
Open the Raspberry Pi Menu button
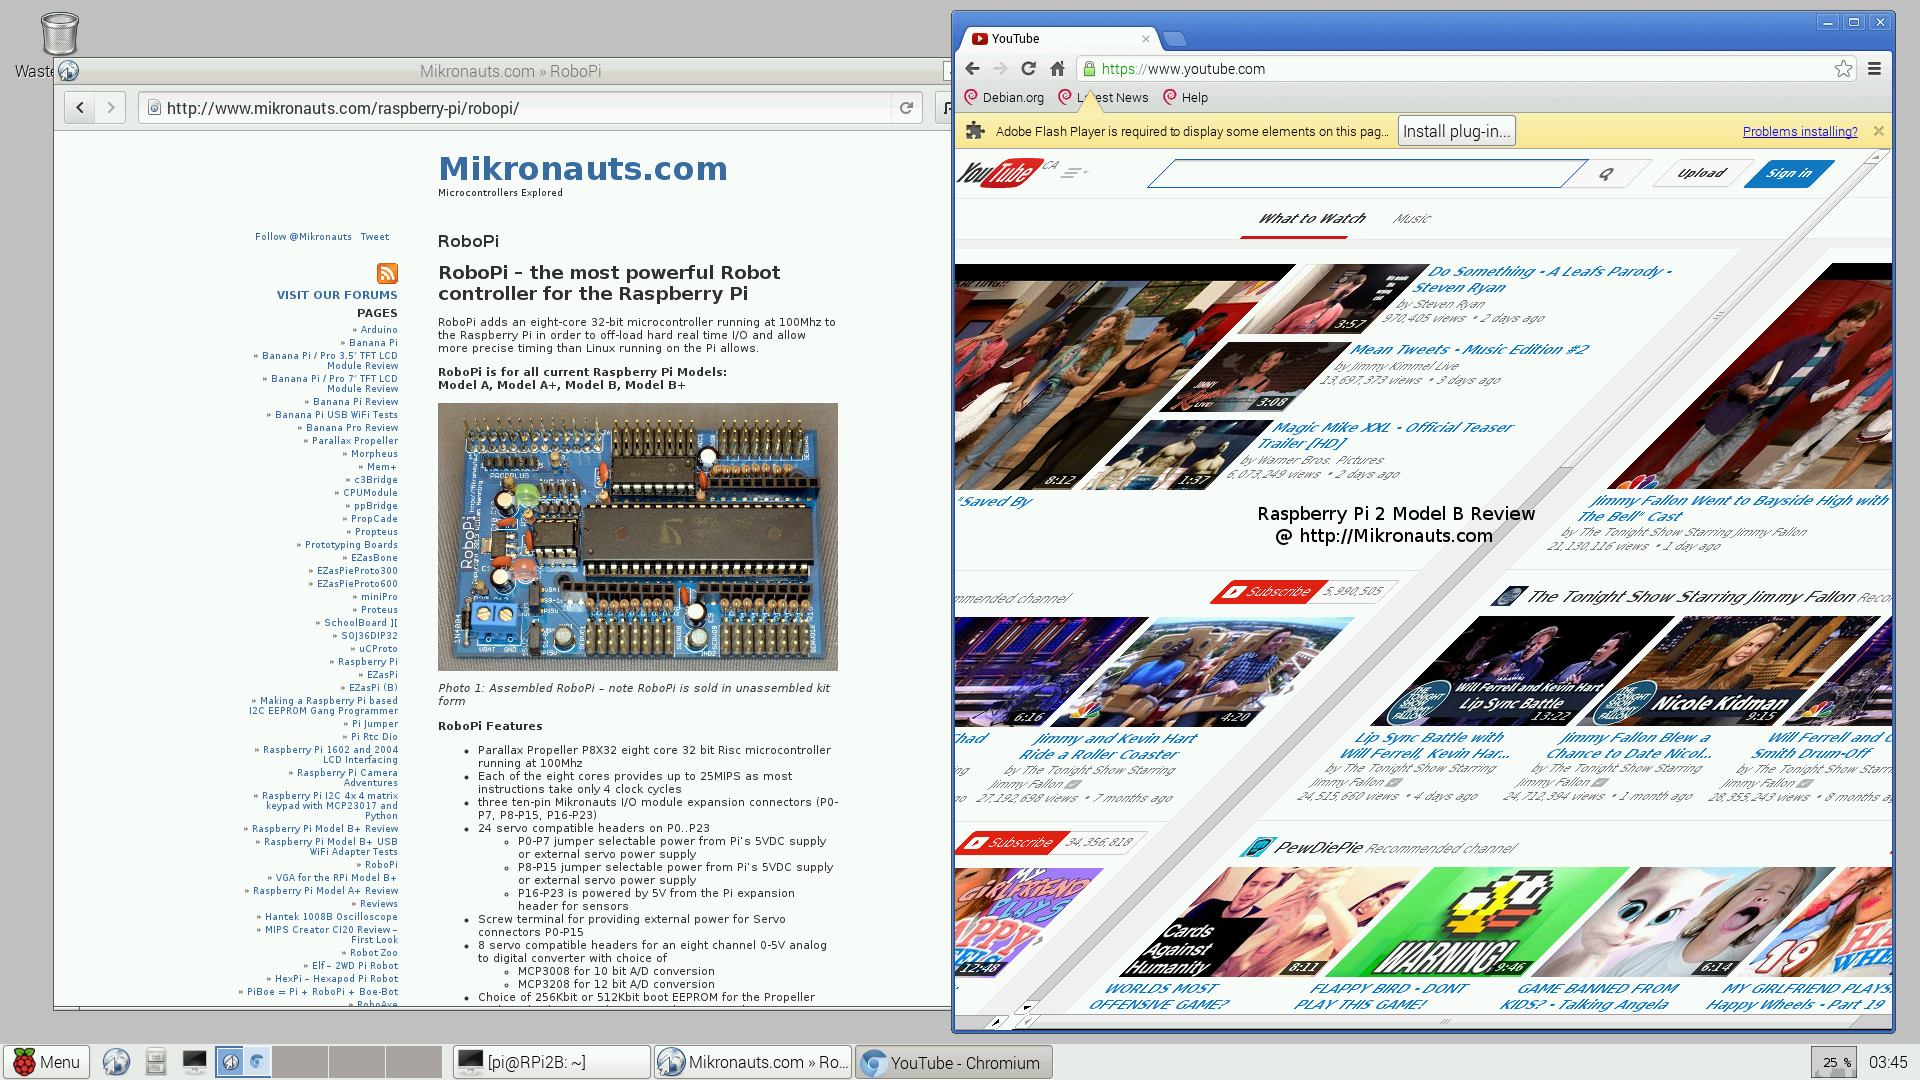[x=47, y=1062]
